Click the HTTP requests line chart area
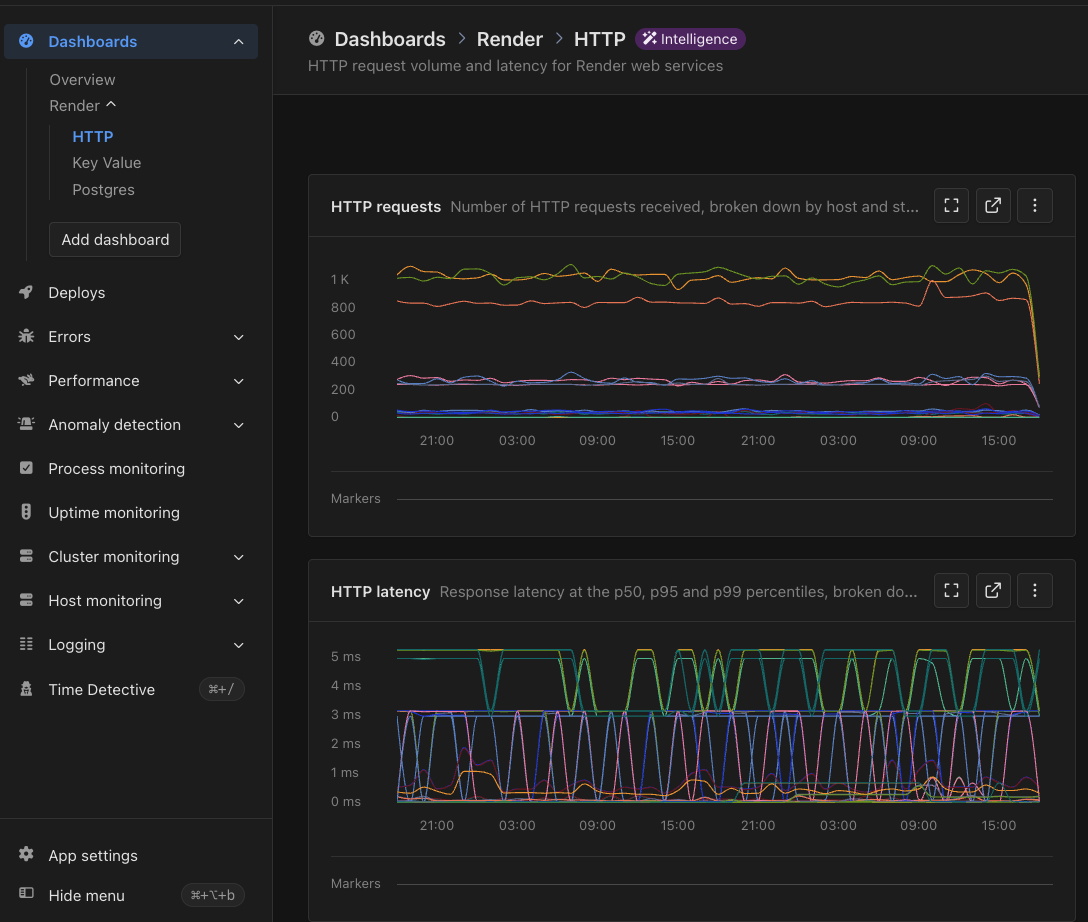The height and width of the screenshot is (922, 1088). (718, 341)
